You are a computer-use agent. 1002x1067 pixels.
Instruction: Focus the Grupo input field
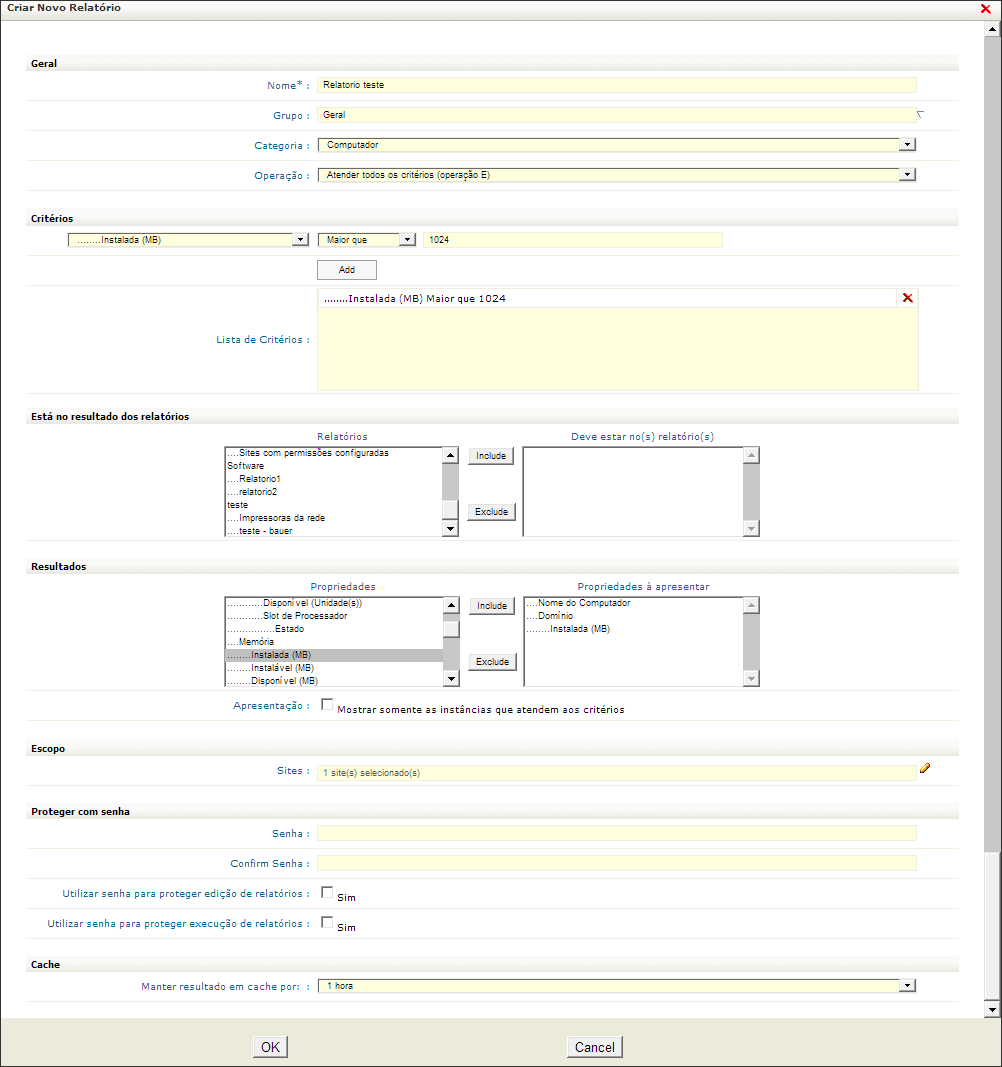617,115
